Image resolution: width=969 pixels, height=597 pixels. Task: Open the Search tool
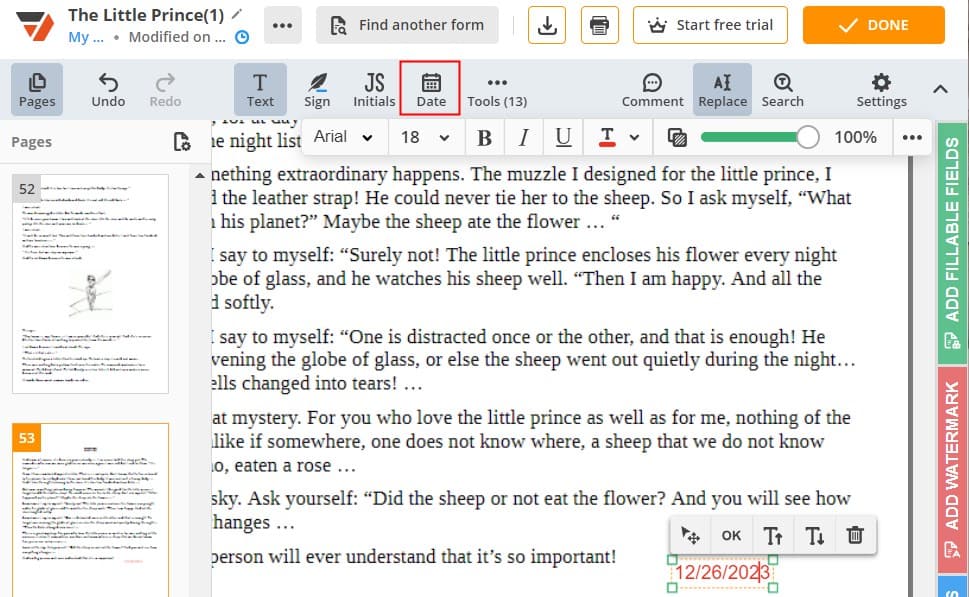point(782,88)
